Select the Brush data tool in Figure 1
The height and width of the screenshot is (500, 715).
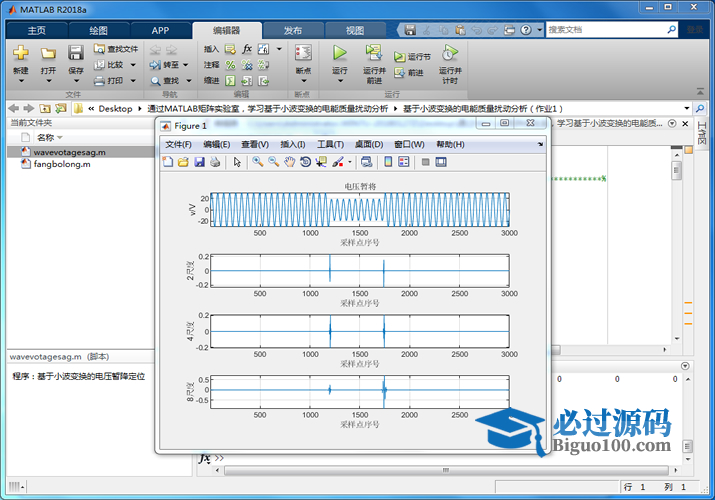[x=338, y=162]
